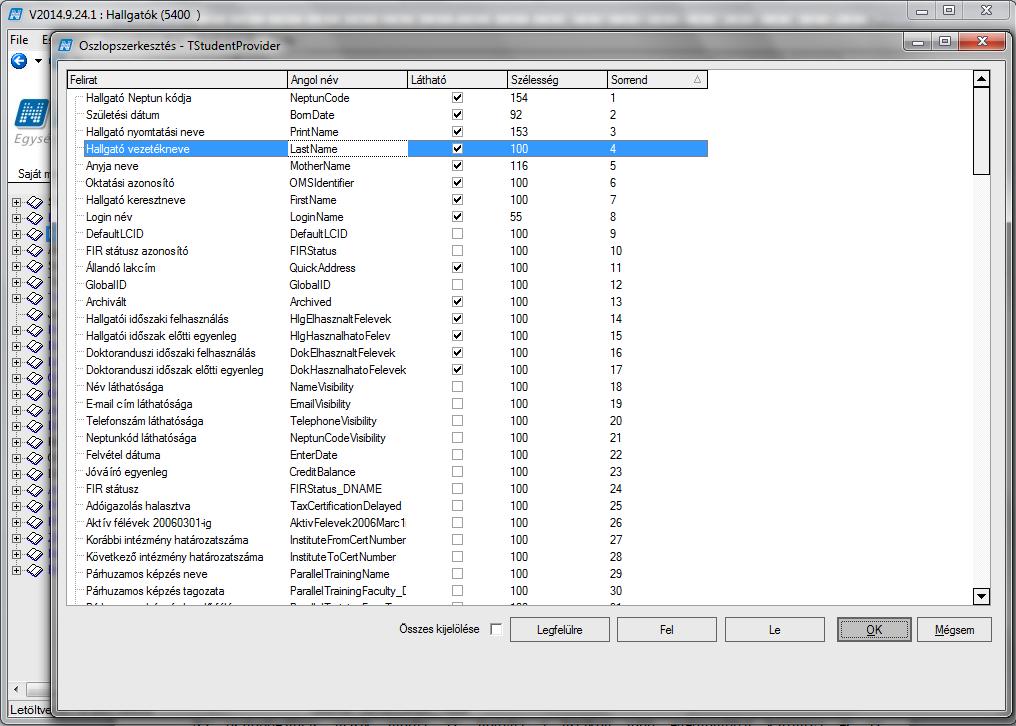Select the Hallgató Neptun kódja row
1016x726 pixels.
396,98
